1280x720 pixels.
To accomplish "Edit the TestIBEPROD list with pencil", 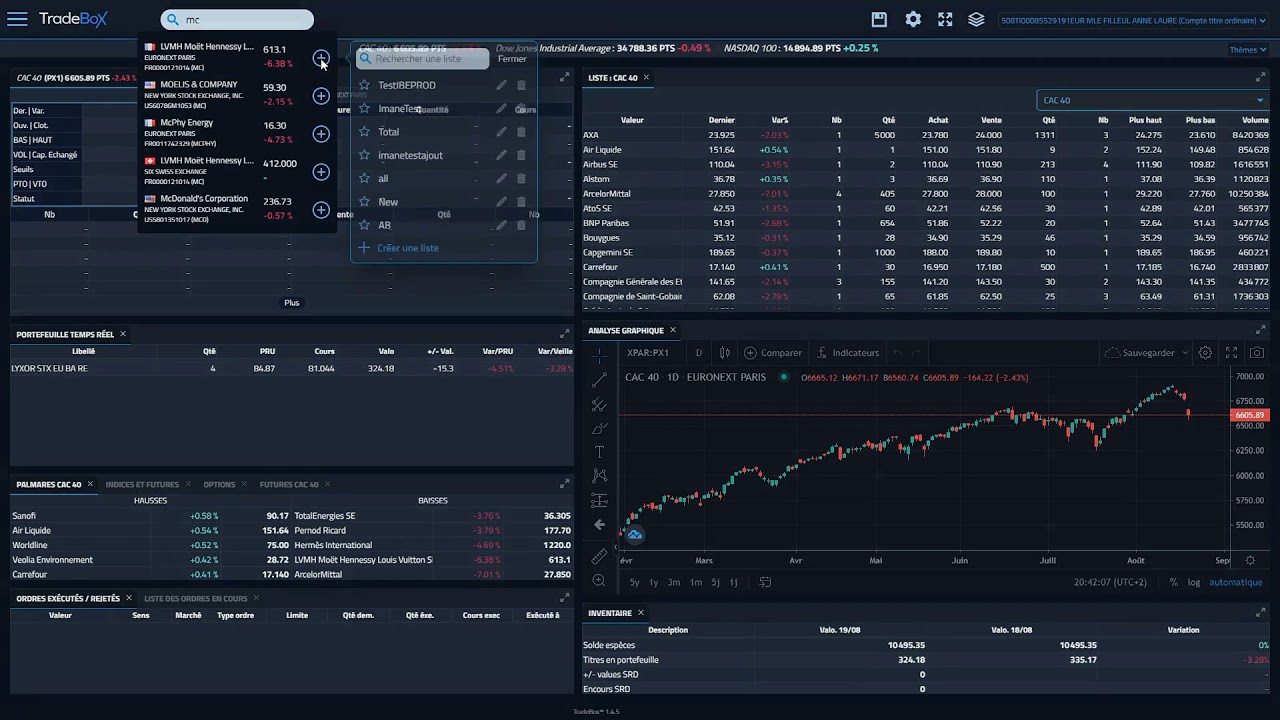I will coord(502,85).
